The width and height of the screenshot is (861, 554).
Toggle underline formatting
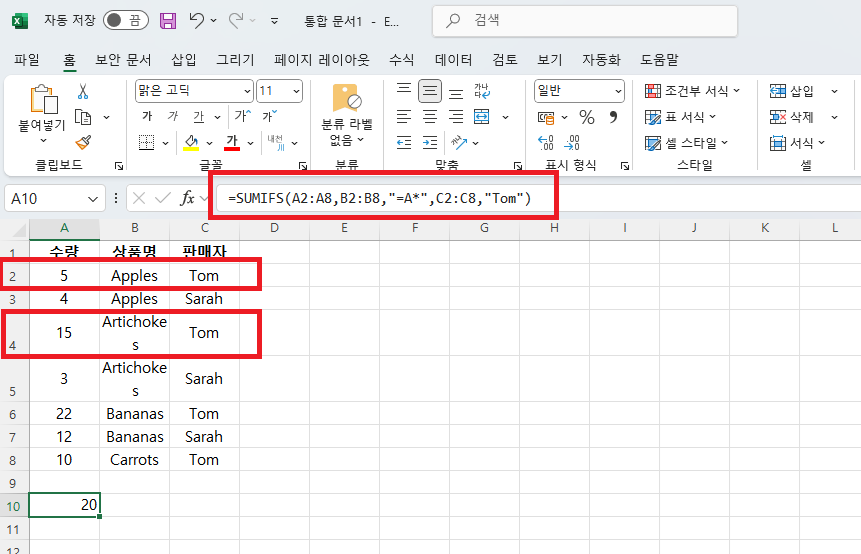pyautogui.click(x=198, y=116)
